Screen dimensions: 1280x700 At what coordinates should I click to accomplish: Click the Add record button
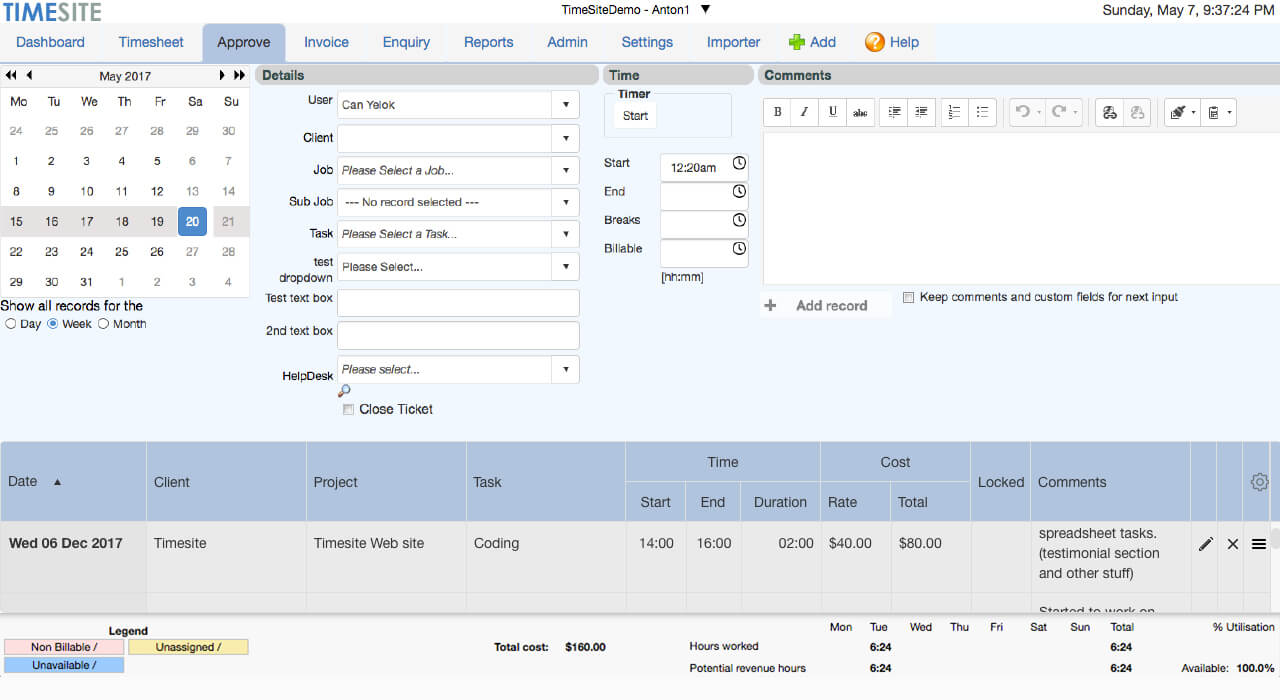coord(830,306)
